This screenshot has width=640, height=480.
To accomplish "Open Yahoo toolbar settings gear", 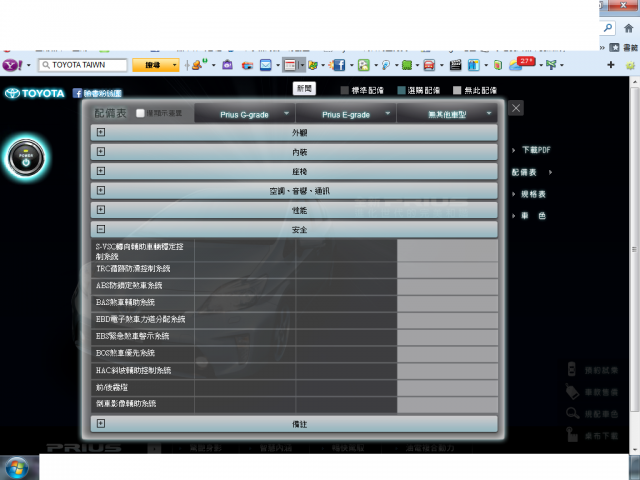I will (x=631, y=65).
